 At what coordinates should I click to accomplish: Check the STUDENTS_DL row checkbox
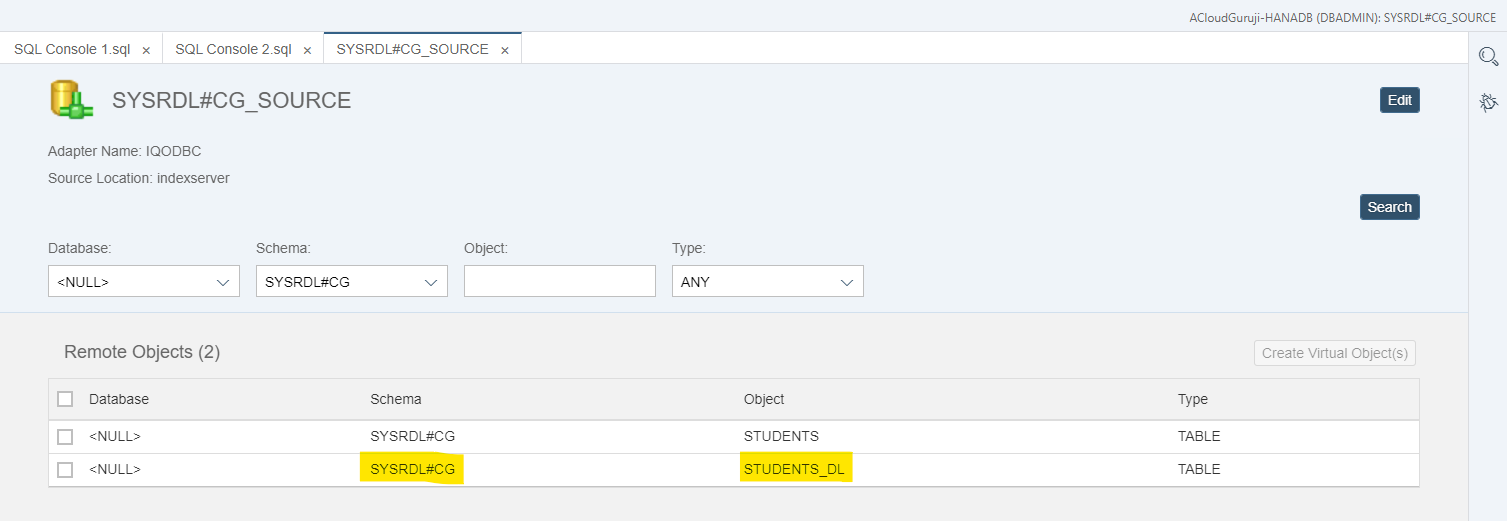coord(65,470)
